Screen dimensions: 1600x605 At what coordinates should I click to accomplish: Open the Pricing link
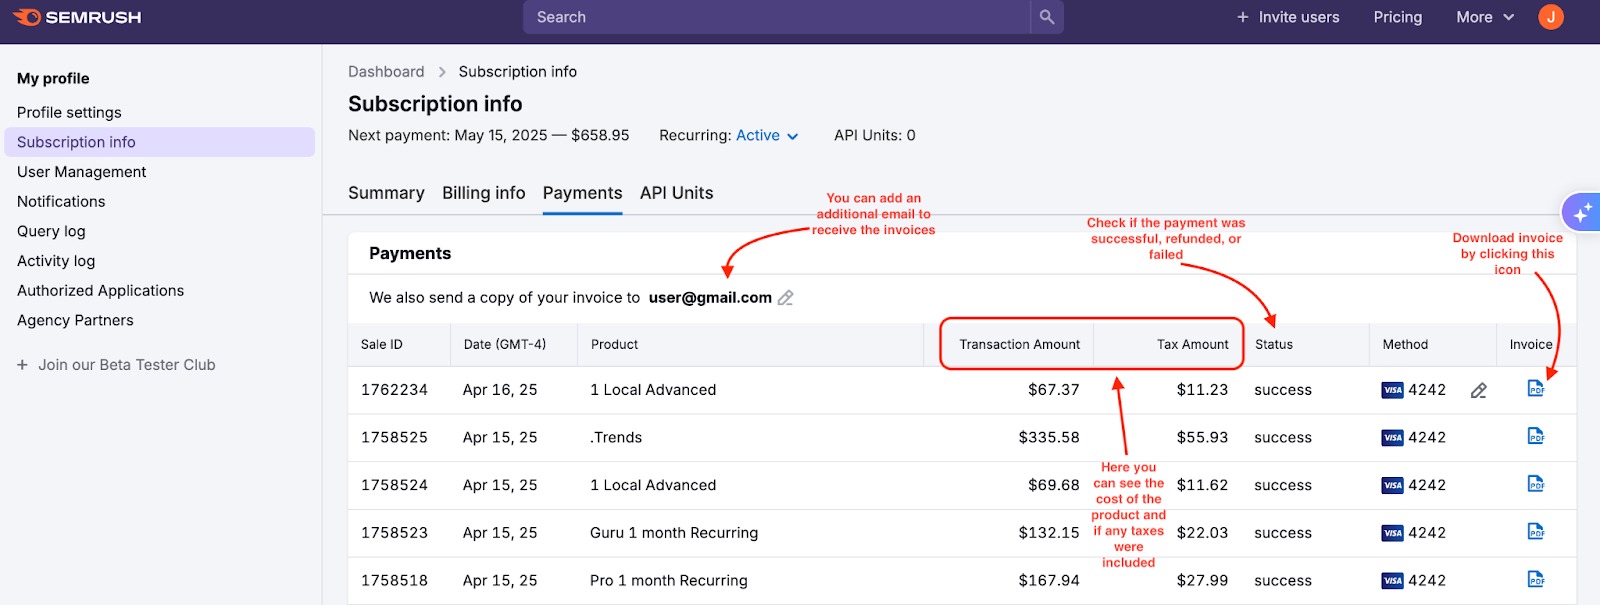coord(1397,17)
